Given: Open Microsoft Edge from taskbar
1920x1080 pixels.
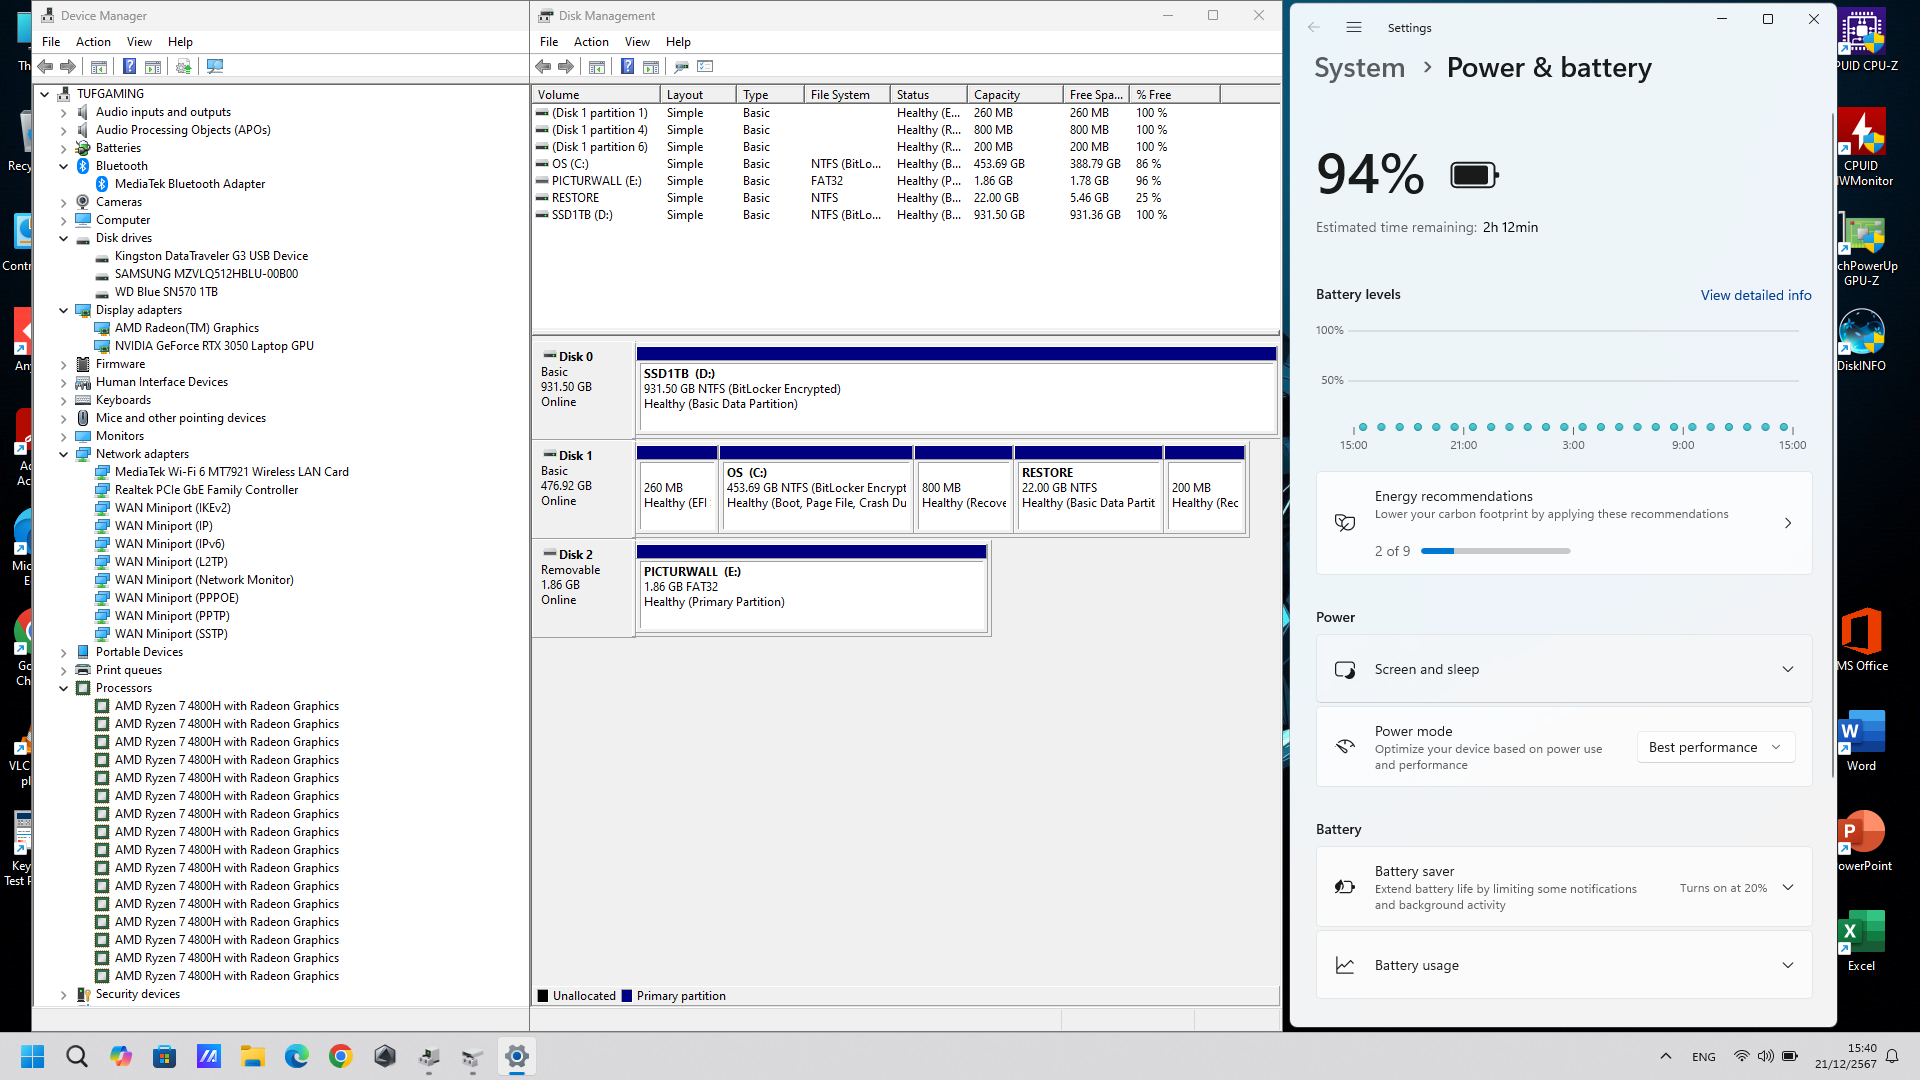Looking at the screenshot, I should pos(297,1056).
